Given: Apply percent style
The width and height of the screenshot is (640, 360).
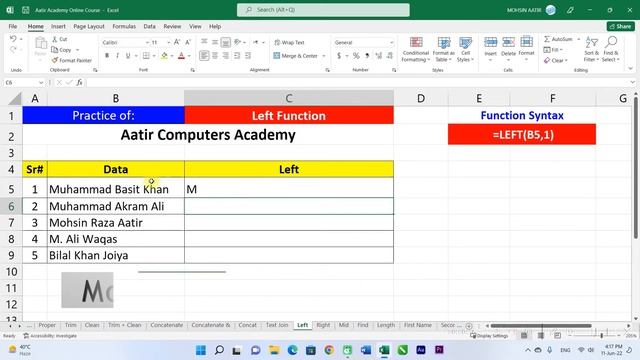Looking at the screenshot, I should pyautogui.click(x=356, y=56).
